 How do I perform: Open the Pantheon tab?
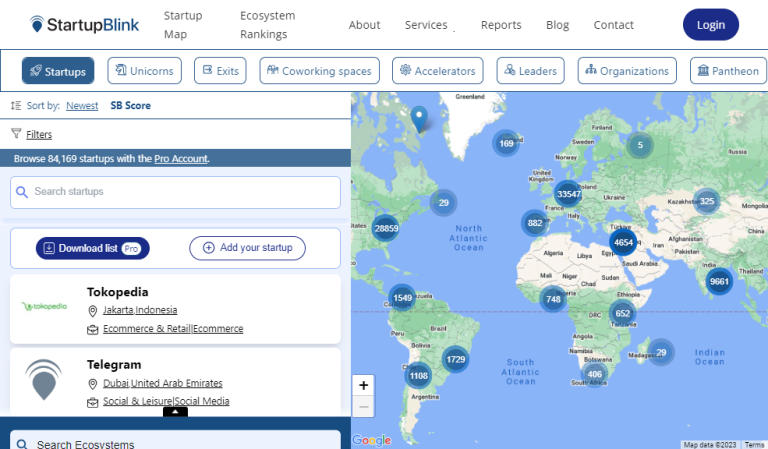(x=728, y=71)
